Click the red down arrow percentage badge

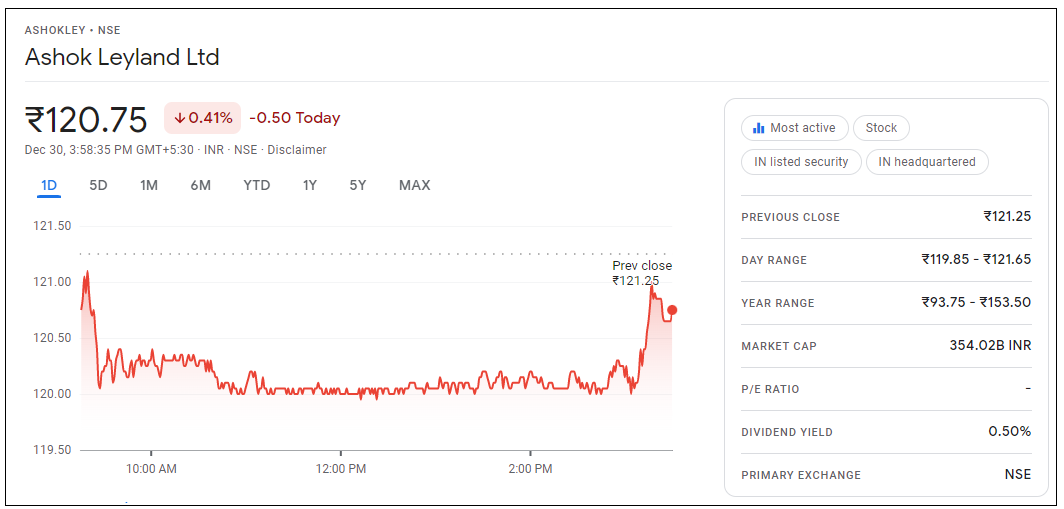[x=203, y=118]
